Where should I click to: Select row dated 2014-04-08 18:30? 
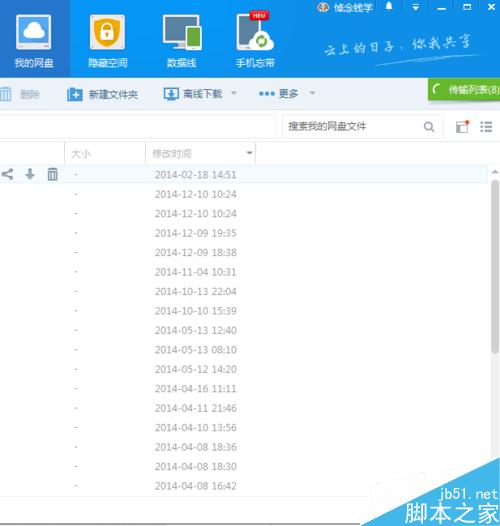click(244, 467)
